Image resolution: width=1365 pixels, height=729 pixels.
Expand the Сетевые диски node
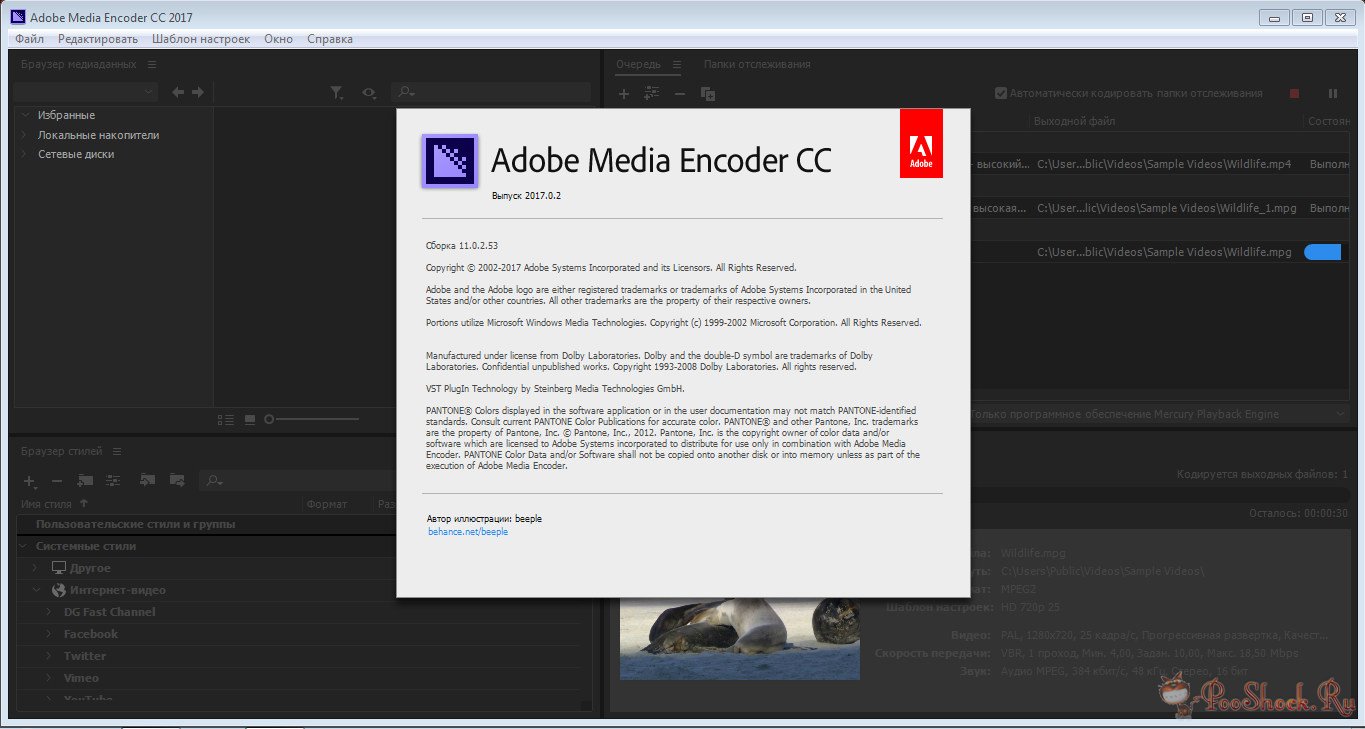24,155
